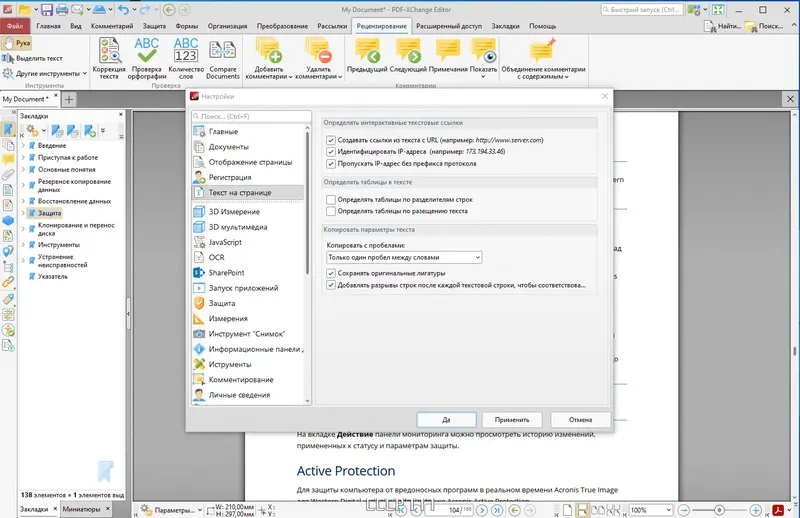Image resolution: width=800 pixels, height=518 pixels.
Task: Click the document vertical scrollbar
Action: coord(794,351)
